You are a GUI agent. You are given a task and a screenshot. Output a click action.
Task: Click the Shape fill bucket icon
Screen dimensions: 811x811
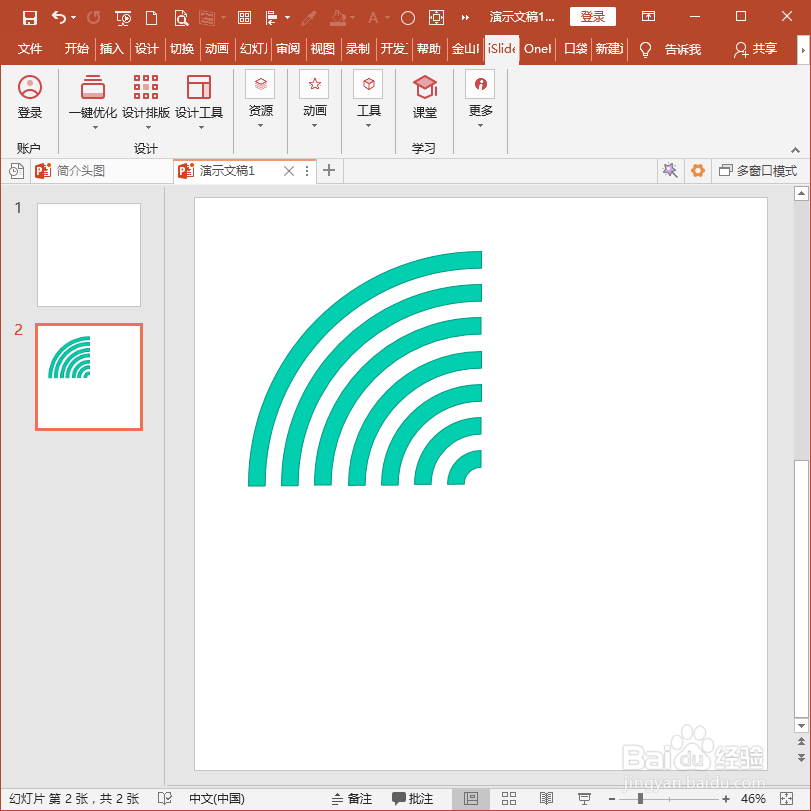pyautogui.click(x=338, y=18)
